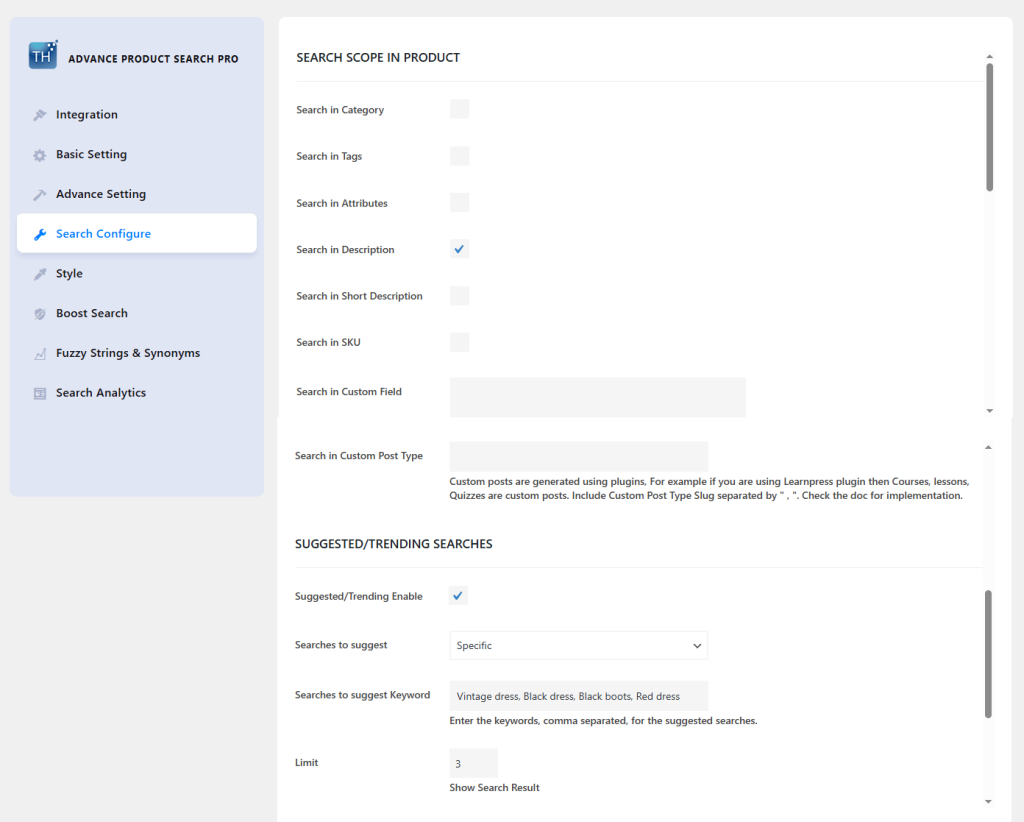1024x822 pixels.
Task: Disable Search in Description
Action: (459, 248)
